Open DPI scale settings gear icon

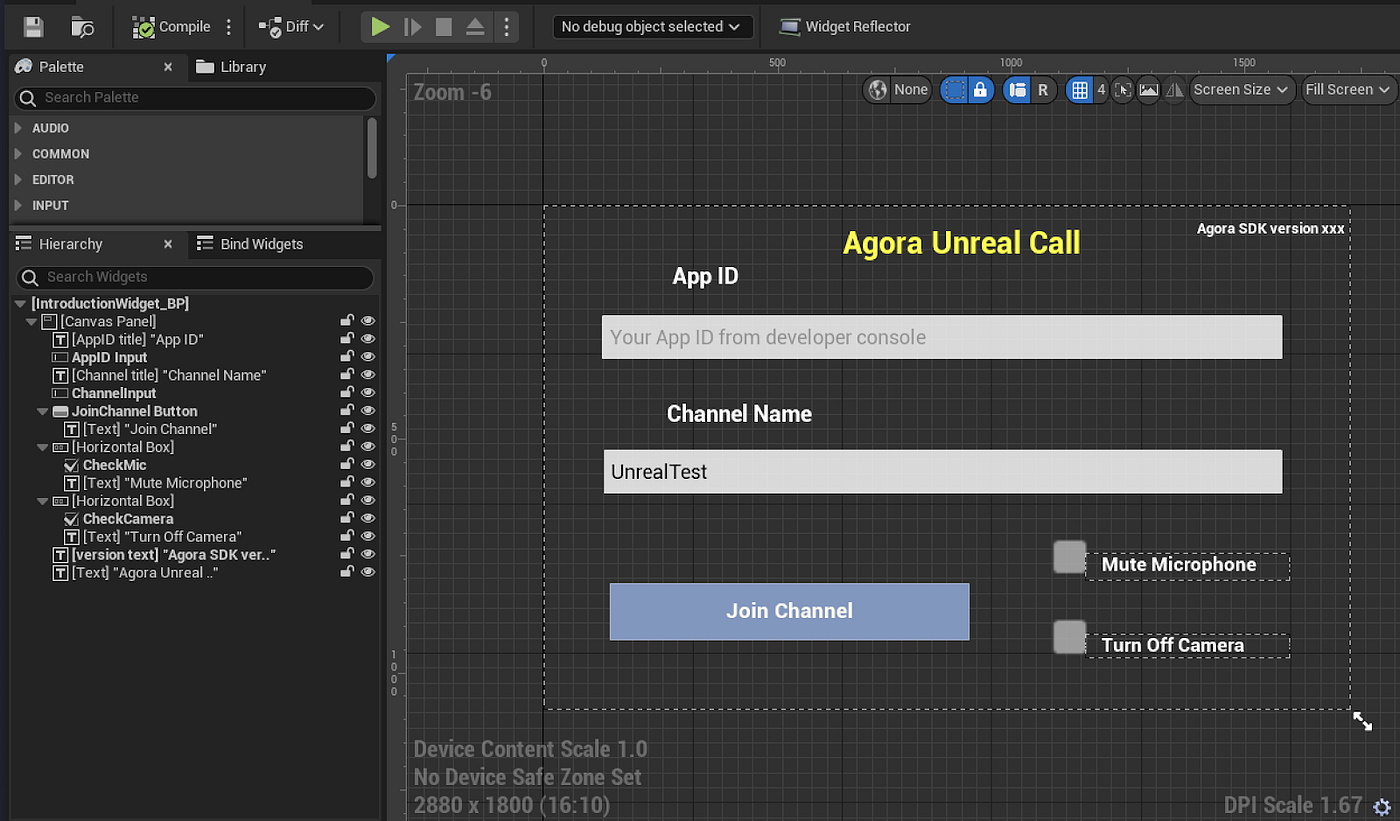pyautogui.click(x=1381, y=805)
